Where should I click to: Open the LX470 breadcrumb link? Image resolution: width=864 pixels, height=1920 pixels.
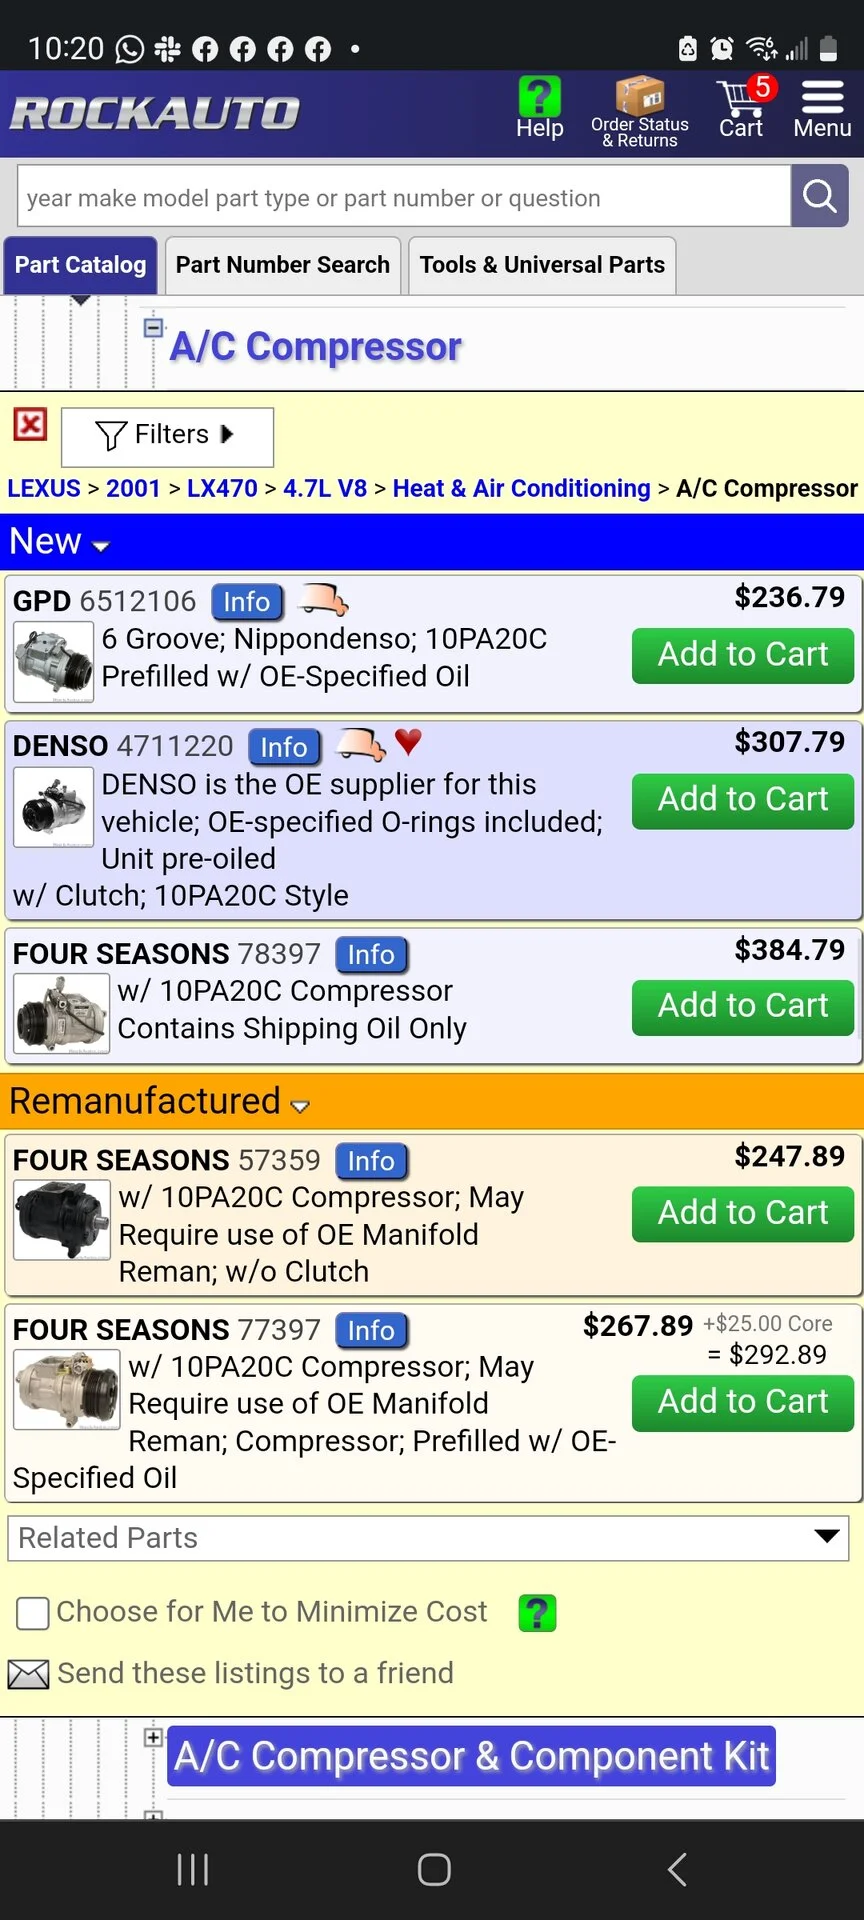pos(222,488)
